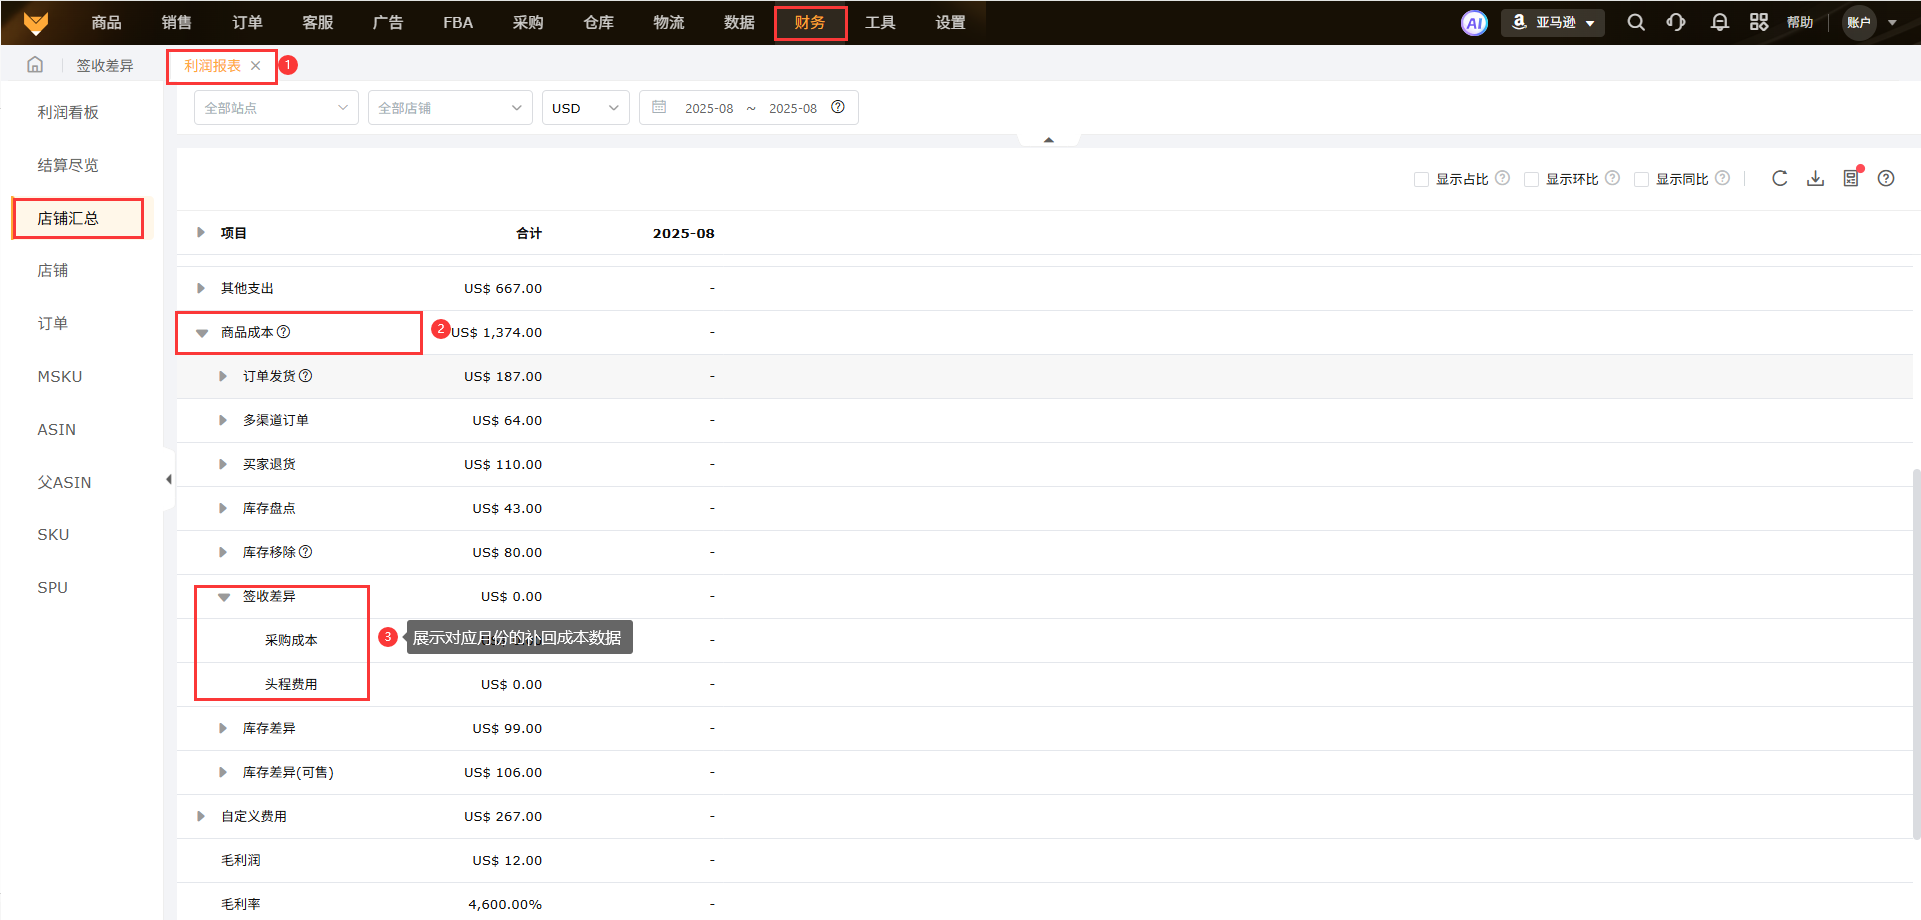
Task: Enable the 显示占比 checkbox
Action: 1421,179
